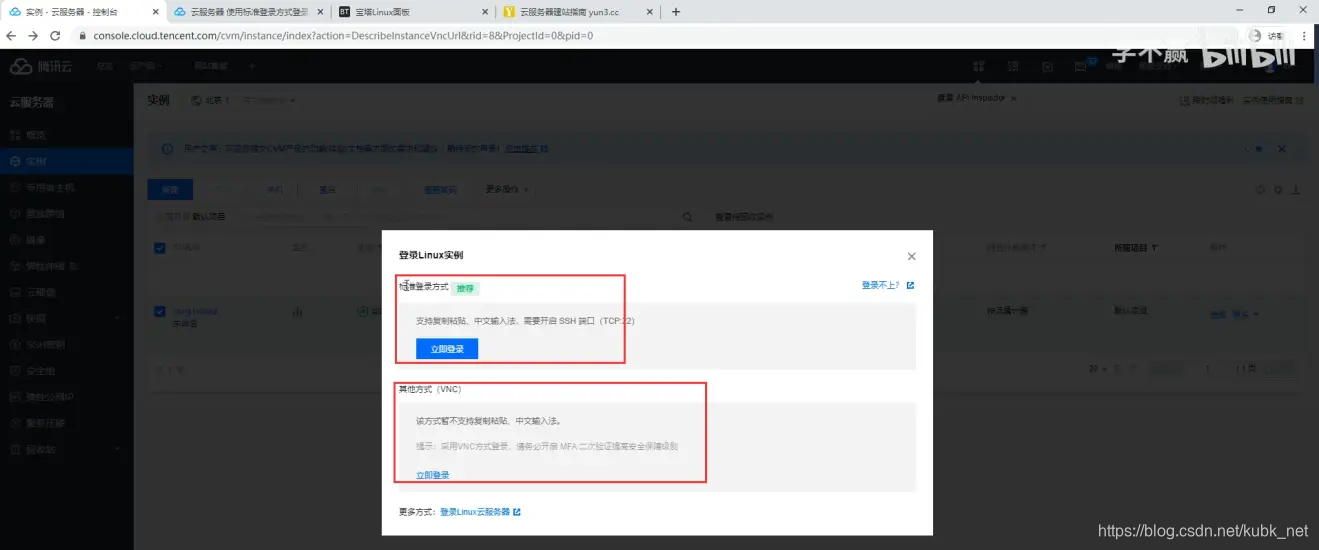Click the 重置密码 button
Image resolution: width=1319 pixels, height=550 pixels.
pyautogui.click(x=440, y=189)
